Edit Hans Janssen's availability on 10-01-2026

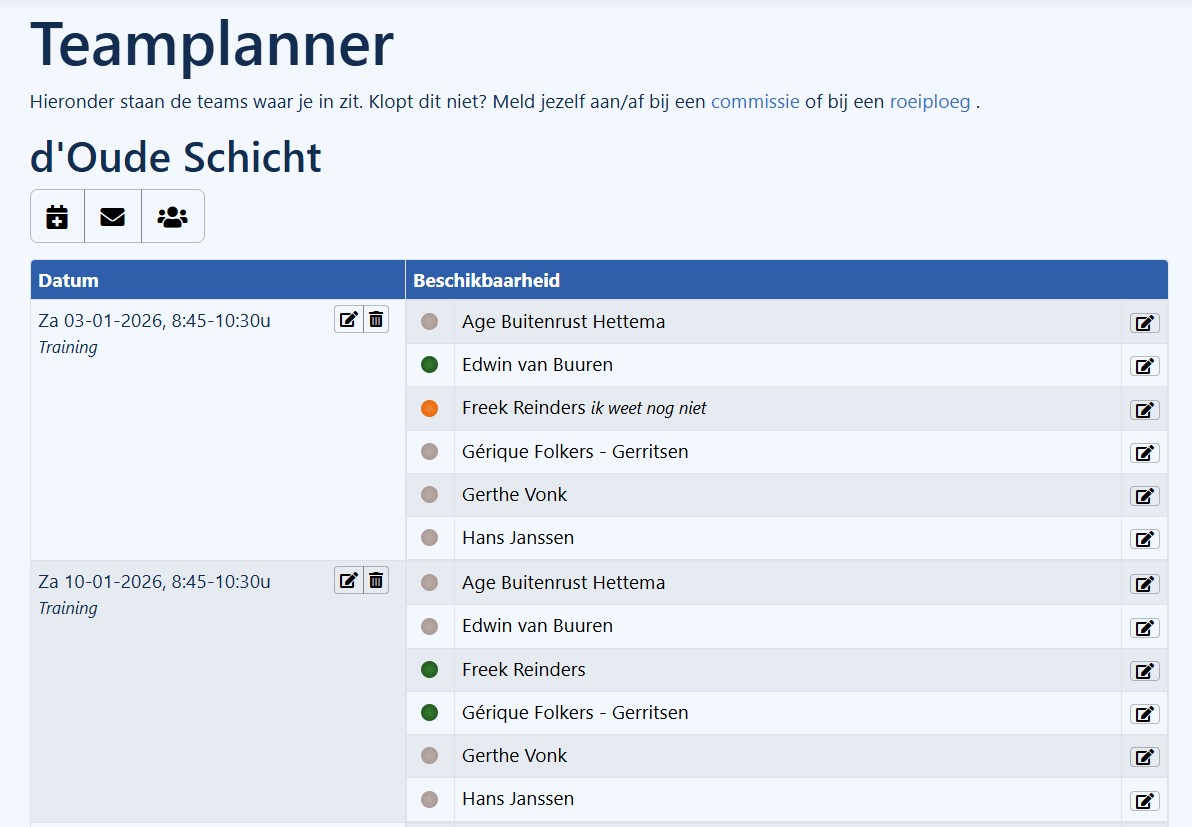pyautogui.click(x=1144, y=800)
